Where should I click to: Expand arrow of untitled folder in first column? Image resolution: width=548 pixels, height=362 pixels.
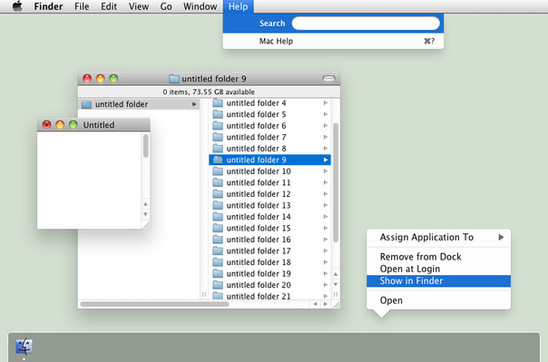click(194, 104)
